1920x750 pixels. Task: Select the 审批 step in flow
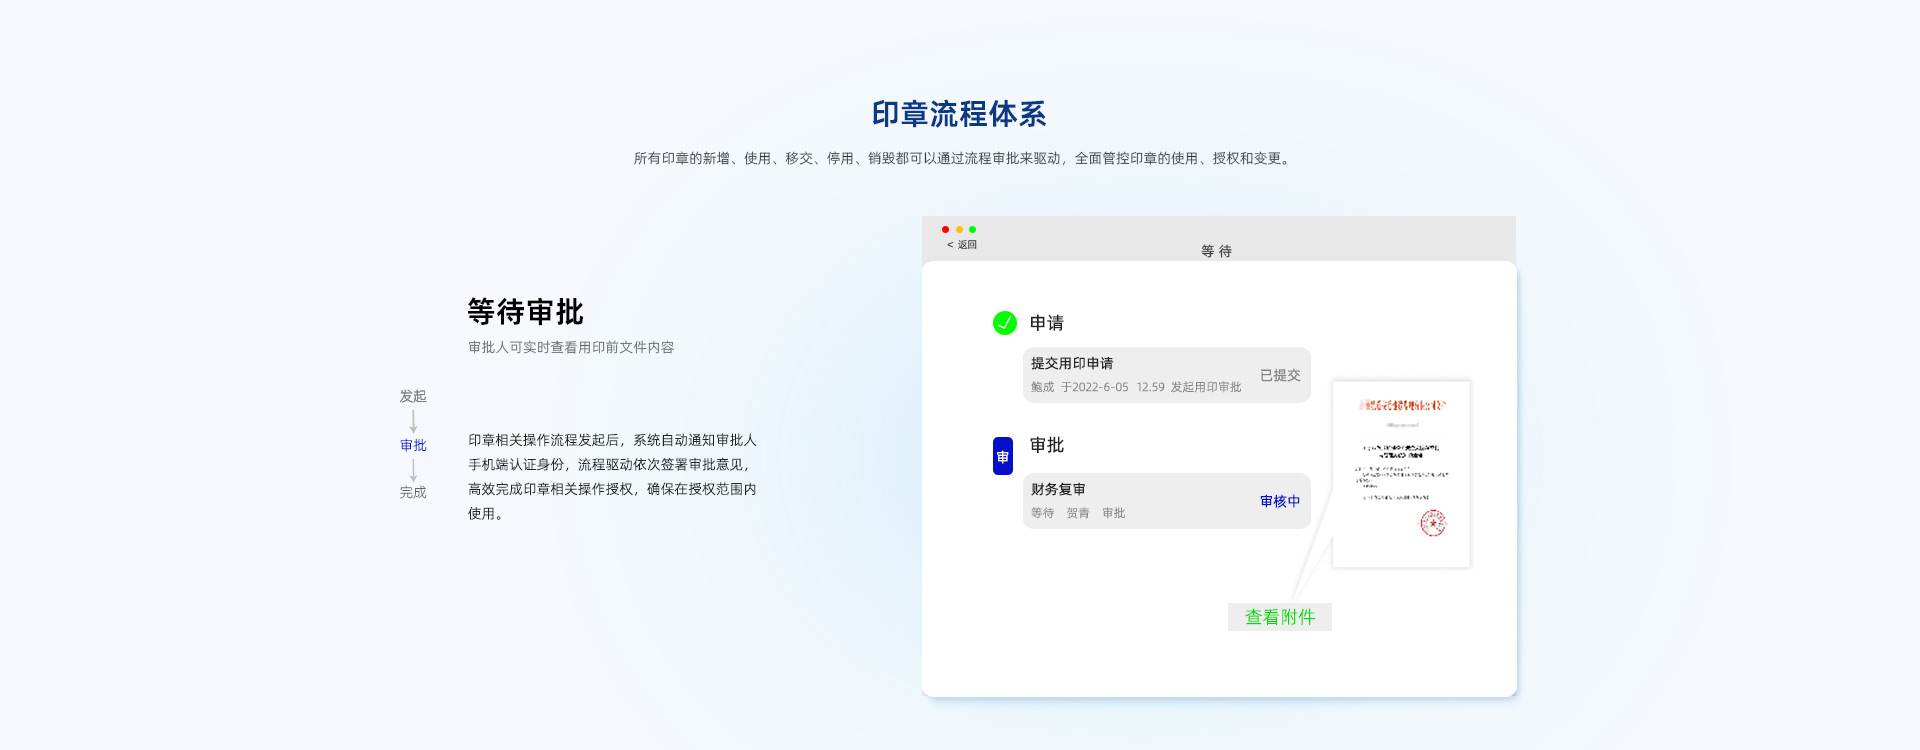point(413,445)
